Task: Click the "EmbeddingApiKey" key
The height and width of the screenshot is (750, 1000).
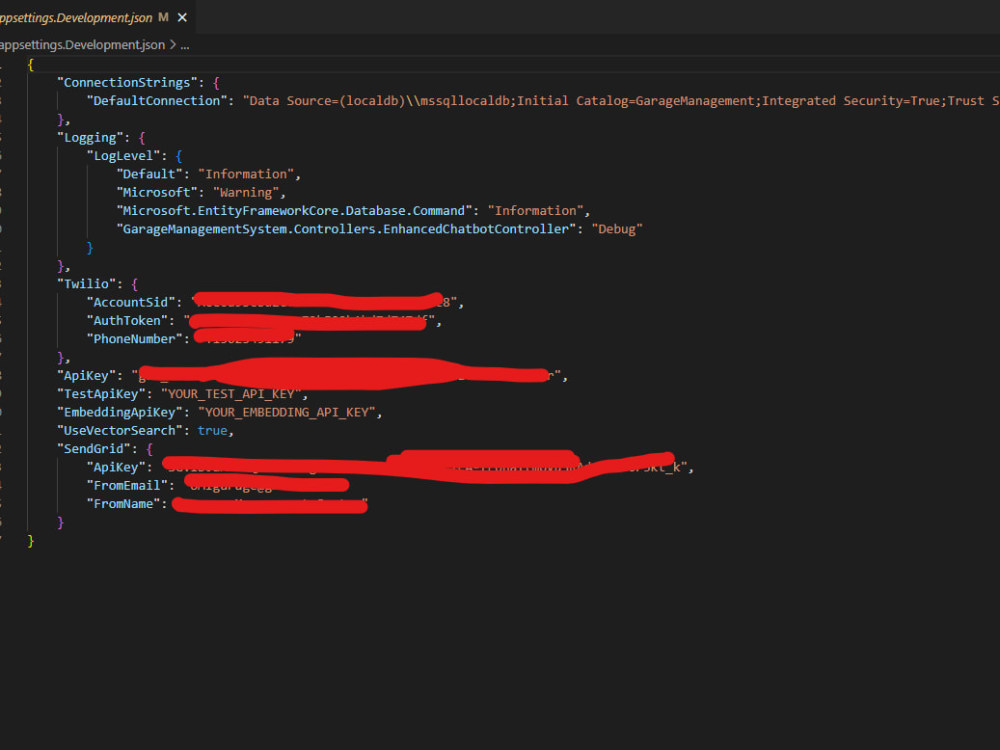Action: [120, 413]
